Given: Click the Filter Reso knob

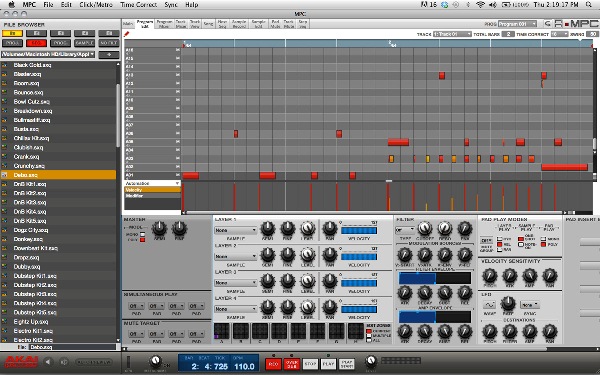Looking at the screenshot, I should pos(444,228).
